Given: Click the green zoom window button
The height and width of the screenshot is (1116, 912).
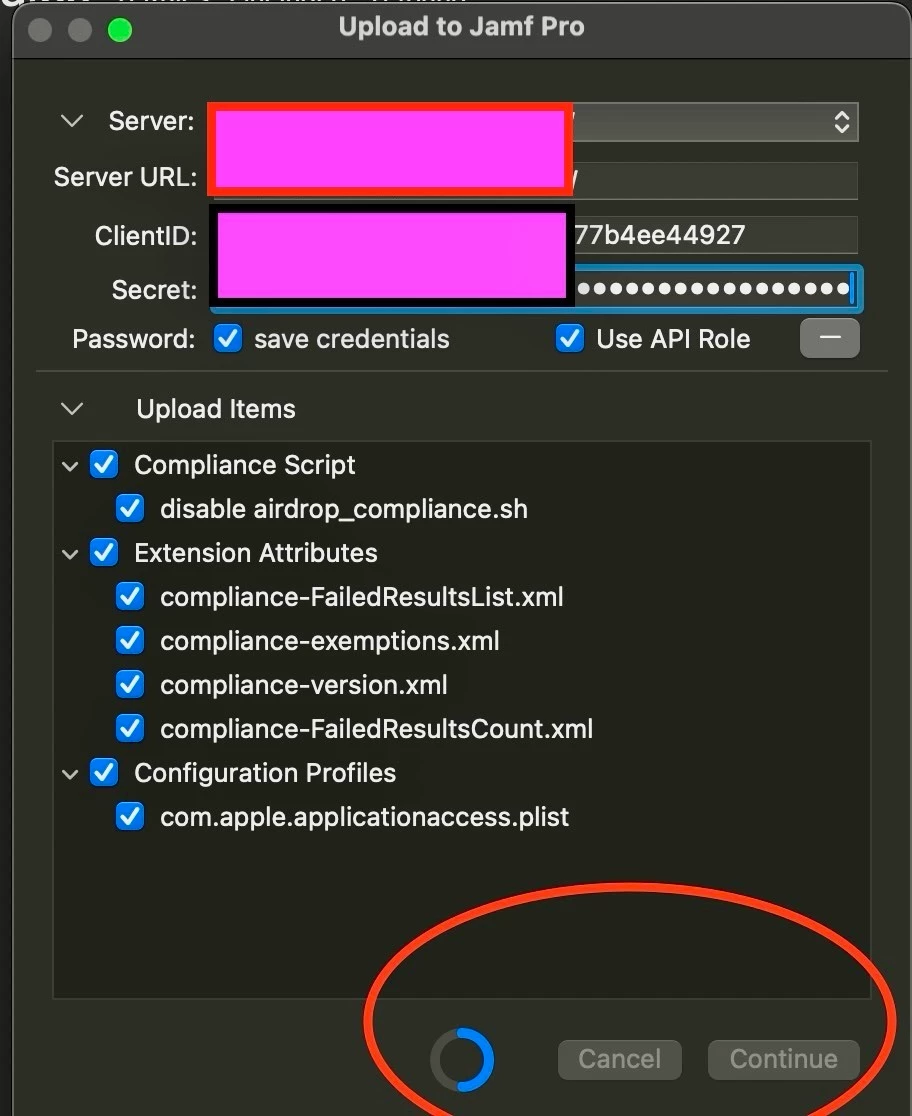Looking at the screenshot, I should (x=120, y=31).
